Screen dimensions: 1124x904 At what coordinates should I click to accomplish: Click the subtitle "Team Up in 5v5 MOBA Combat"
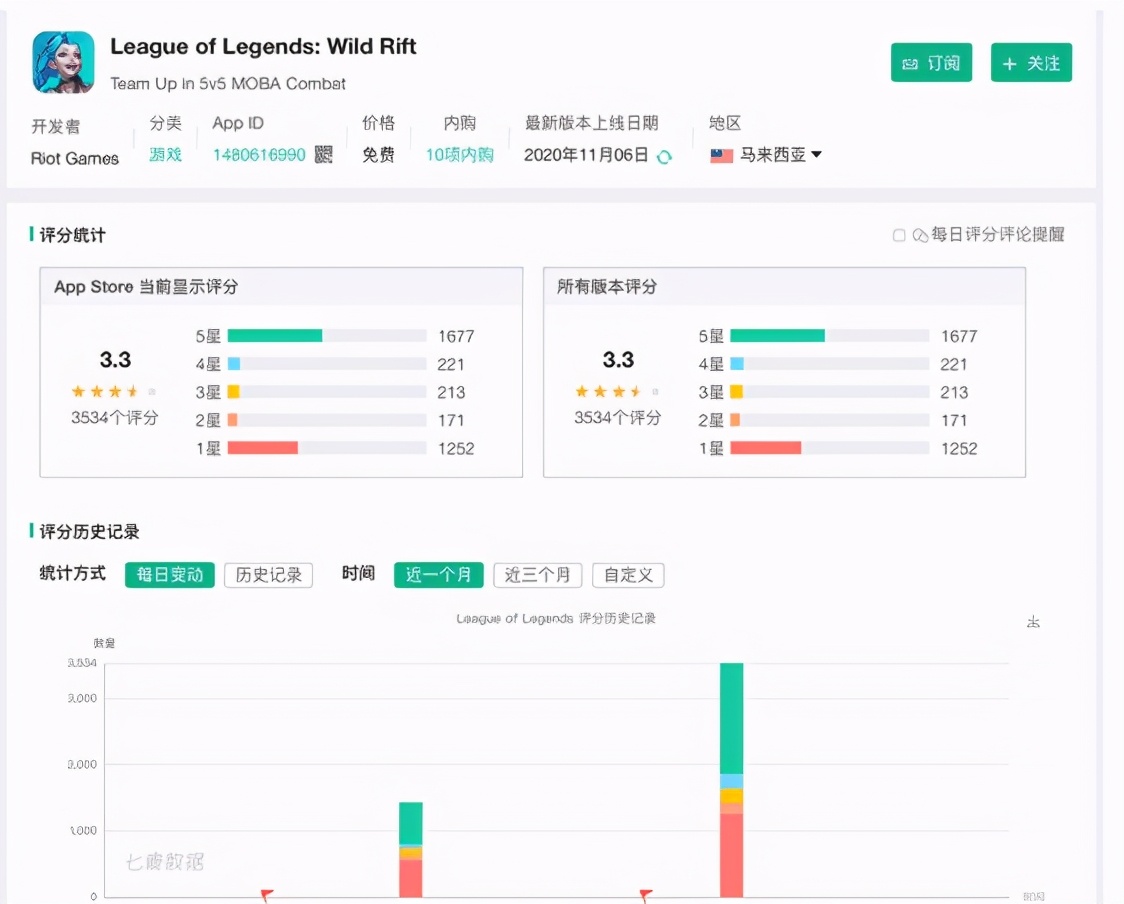[228, 84]
